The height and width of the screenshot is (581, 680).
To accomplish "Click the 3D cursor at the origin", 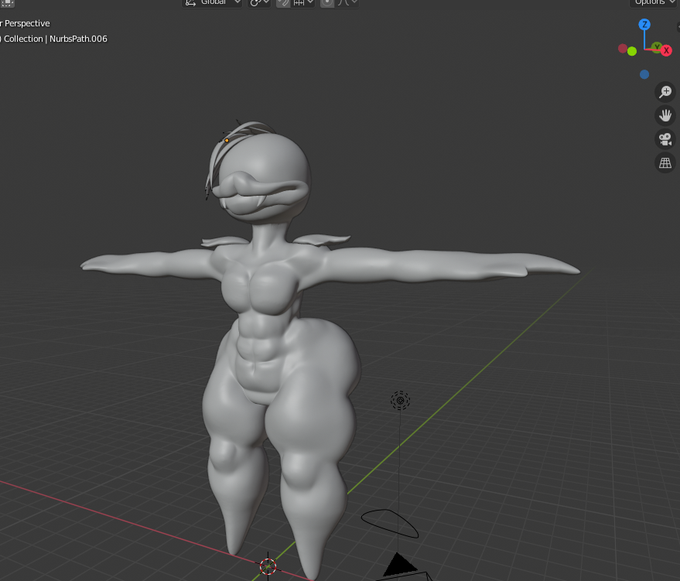I will coord(268,566).
